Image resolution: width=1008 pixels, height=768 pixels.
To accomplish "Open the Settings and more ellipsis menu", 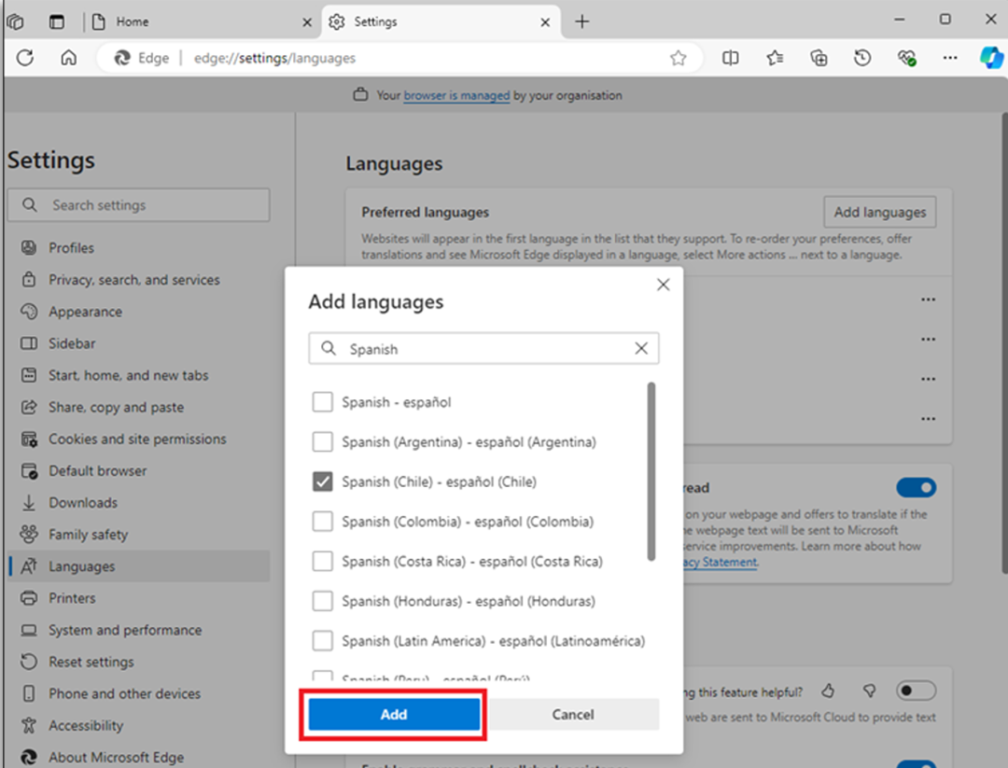I will pos(950,58).
